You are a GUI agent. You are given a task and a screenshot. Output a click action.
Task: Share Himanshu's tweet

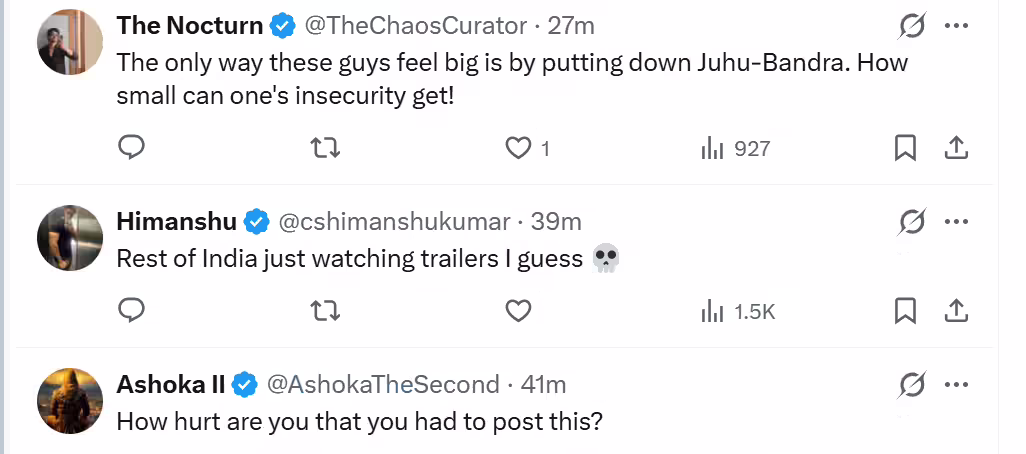[x=956, y=311]
